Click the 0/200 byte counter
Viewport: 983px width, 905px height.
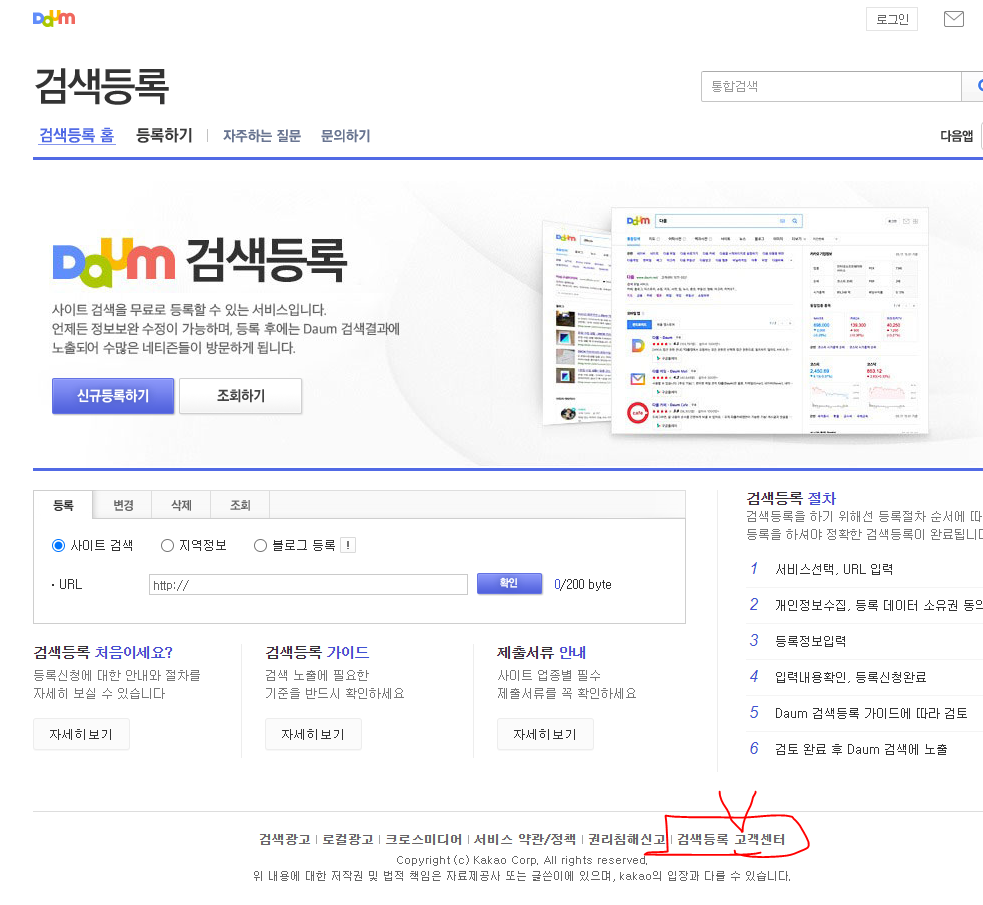point(583,584)
